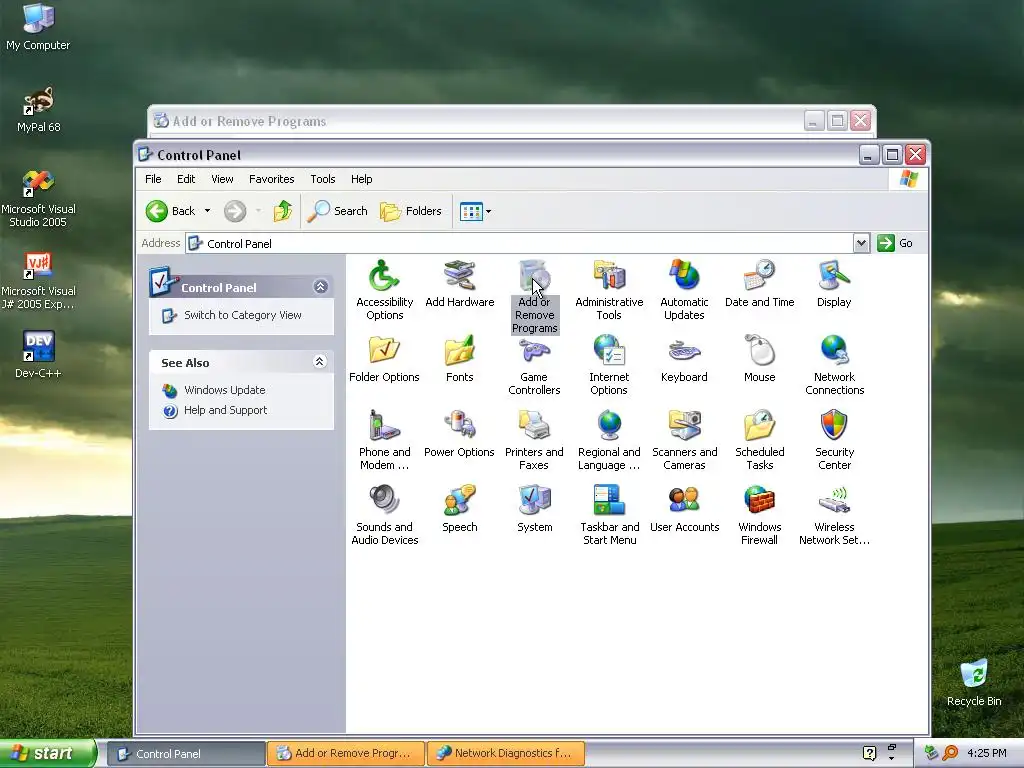Open Printers and Faxes icon
The height and width of the screenshot is (768, 1024).
coord(534,440)
